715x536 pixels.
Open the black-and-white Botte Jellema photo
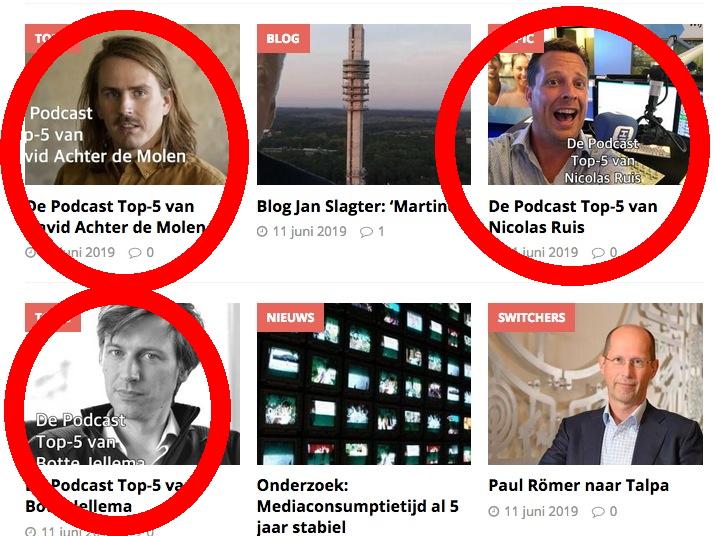point(132,384)
